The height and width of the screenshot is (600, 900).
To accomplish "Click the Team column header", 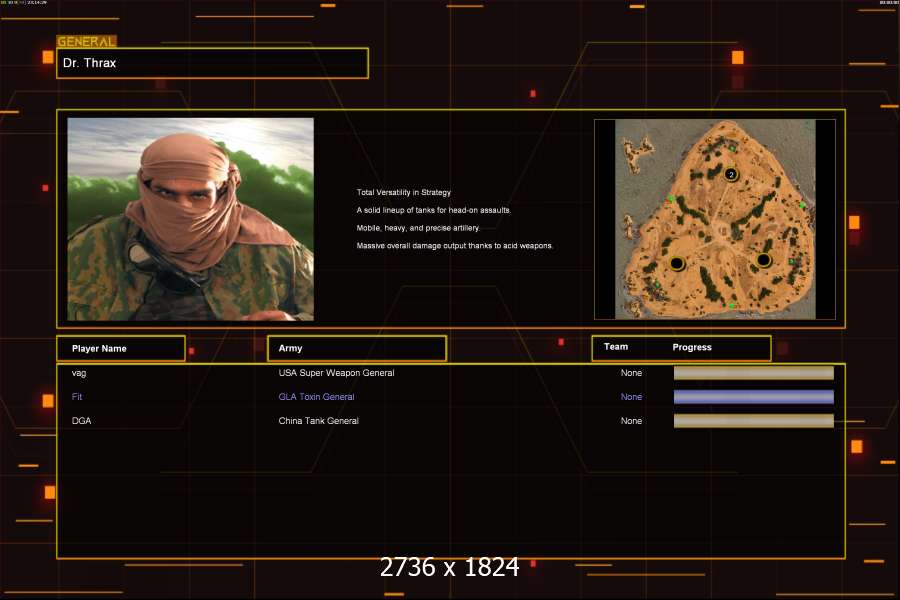I will tap(616, 347).
